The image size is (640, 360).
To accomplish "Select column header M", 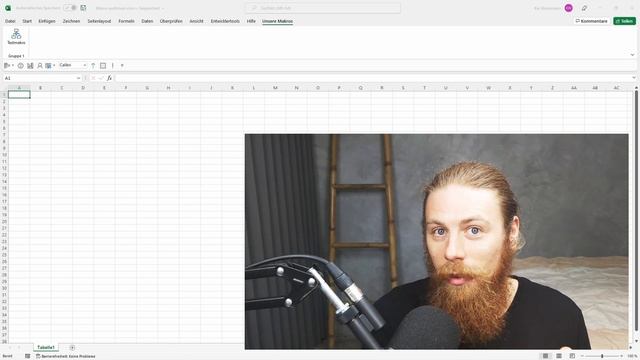I will (x=275, y=88).
